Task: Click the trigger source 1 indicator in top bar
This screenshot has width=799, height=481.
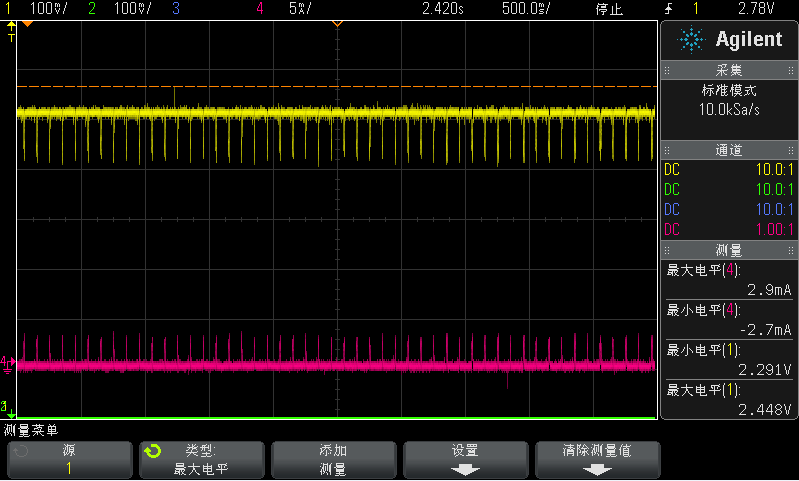Action: tap(696, 8)
